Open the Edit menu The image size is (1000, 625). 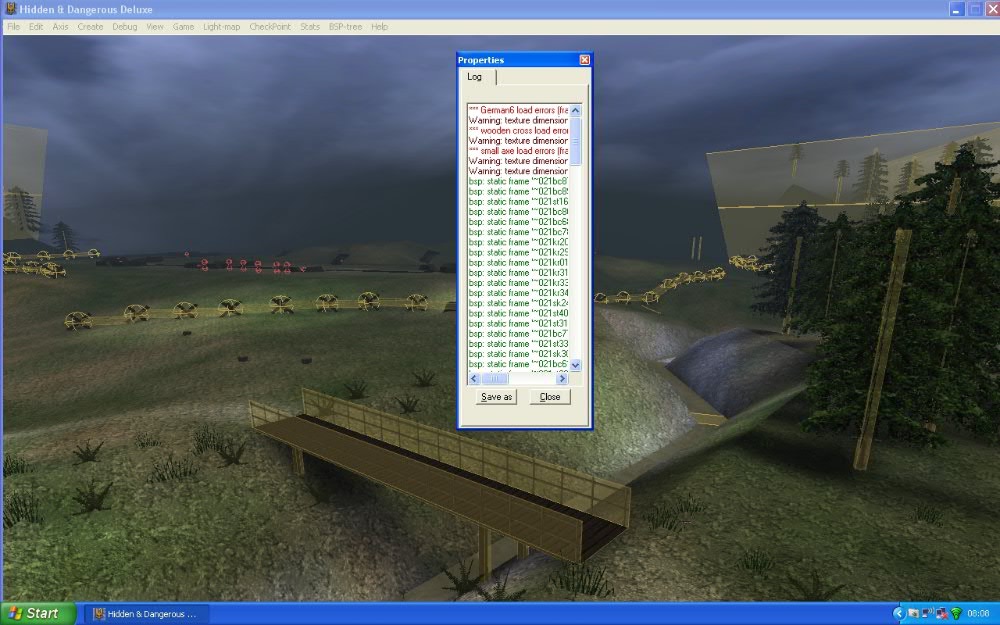(36, 27)
